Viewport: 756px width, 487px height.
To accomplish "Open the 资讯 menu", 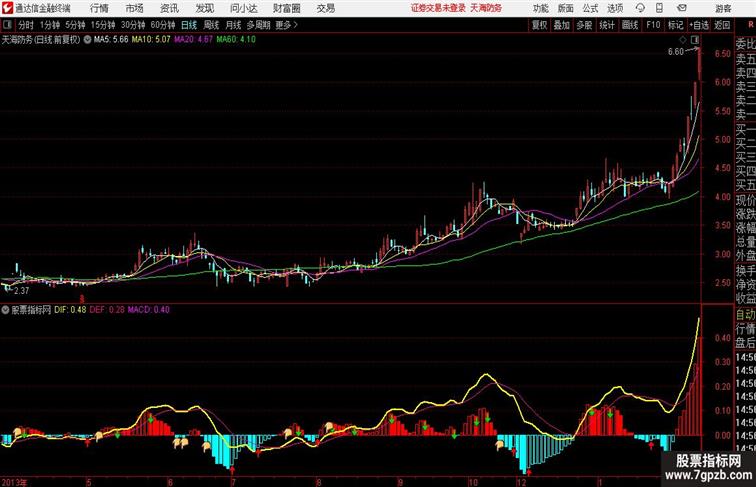I will pyautogui.click(x=169, y=8).
